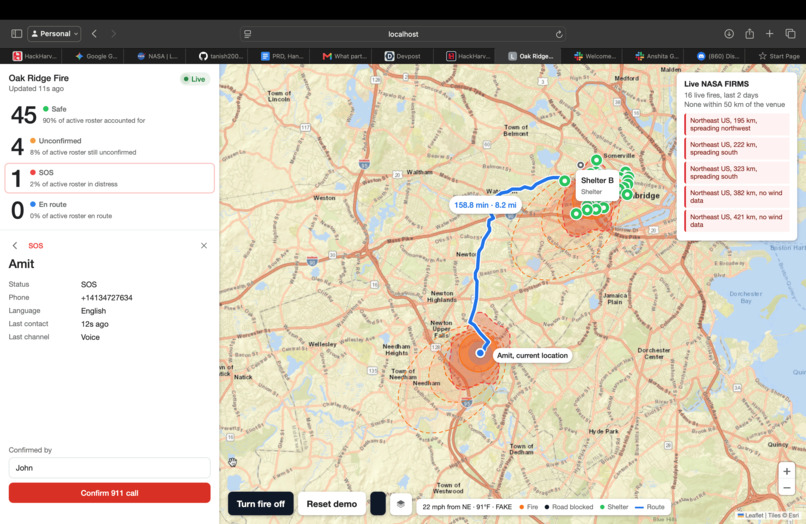Viewport: 806px width, 524px height.
Task: Select the En route count row
Action: 109,210
